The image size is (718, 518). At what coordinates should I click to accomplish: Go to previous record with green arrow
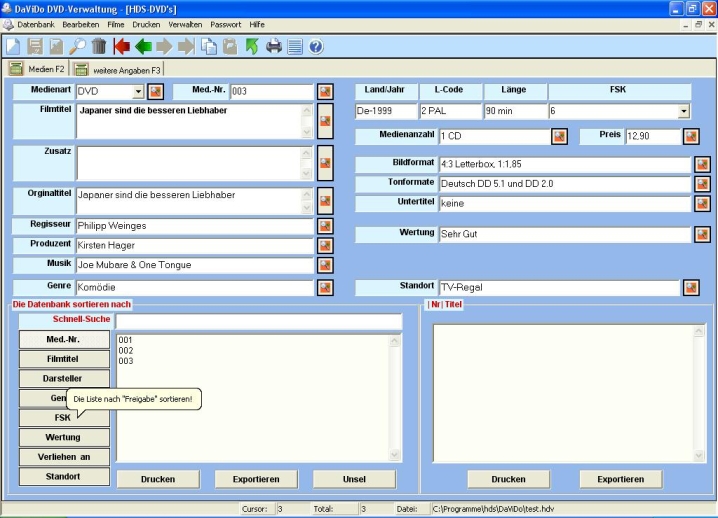click(143, 46)
